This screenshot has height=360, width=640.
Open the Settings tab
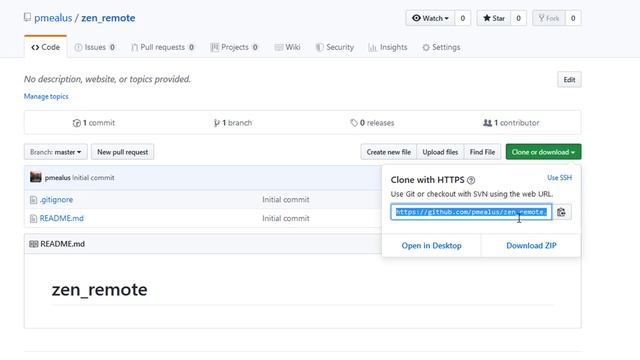(441, 47)
